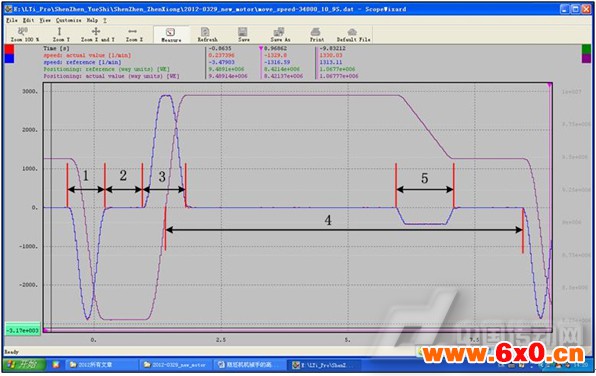Image resolution: width=596 pixels, height=376 pixels.
Task: Click the Print toolbar icon
Action: [316, 34]
